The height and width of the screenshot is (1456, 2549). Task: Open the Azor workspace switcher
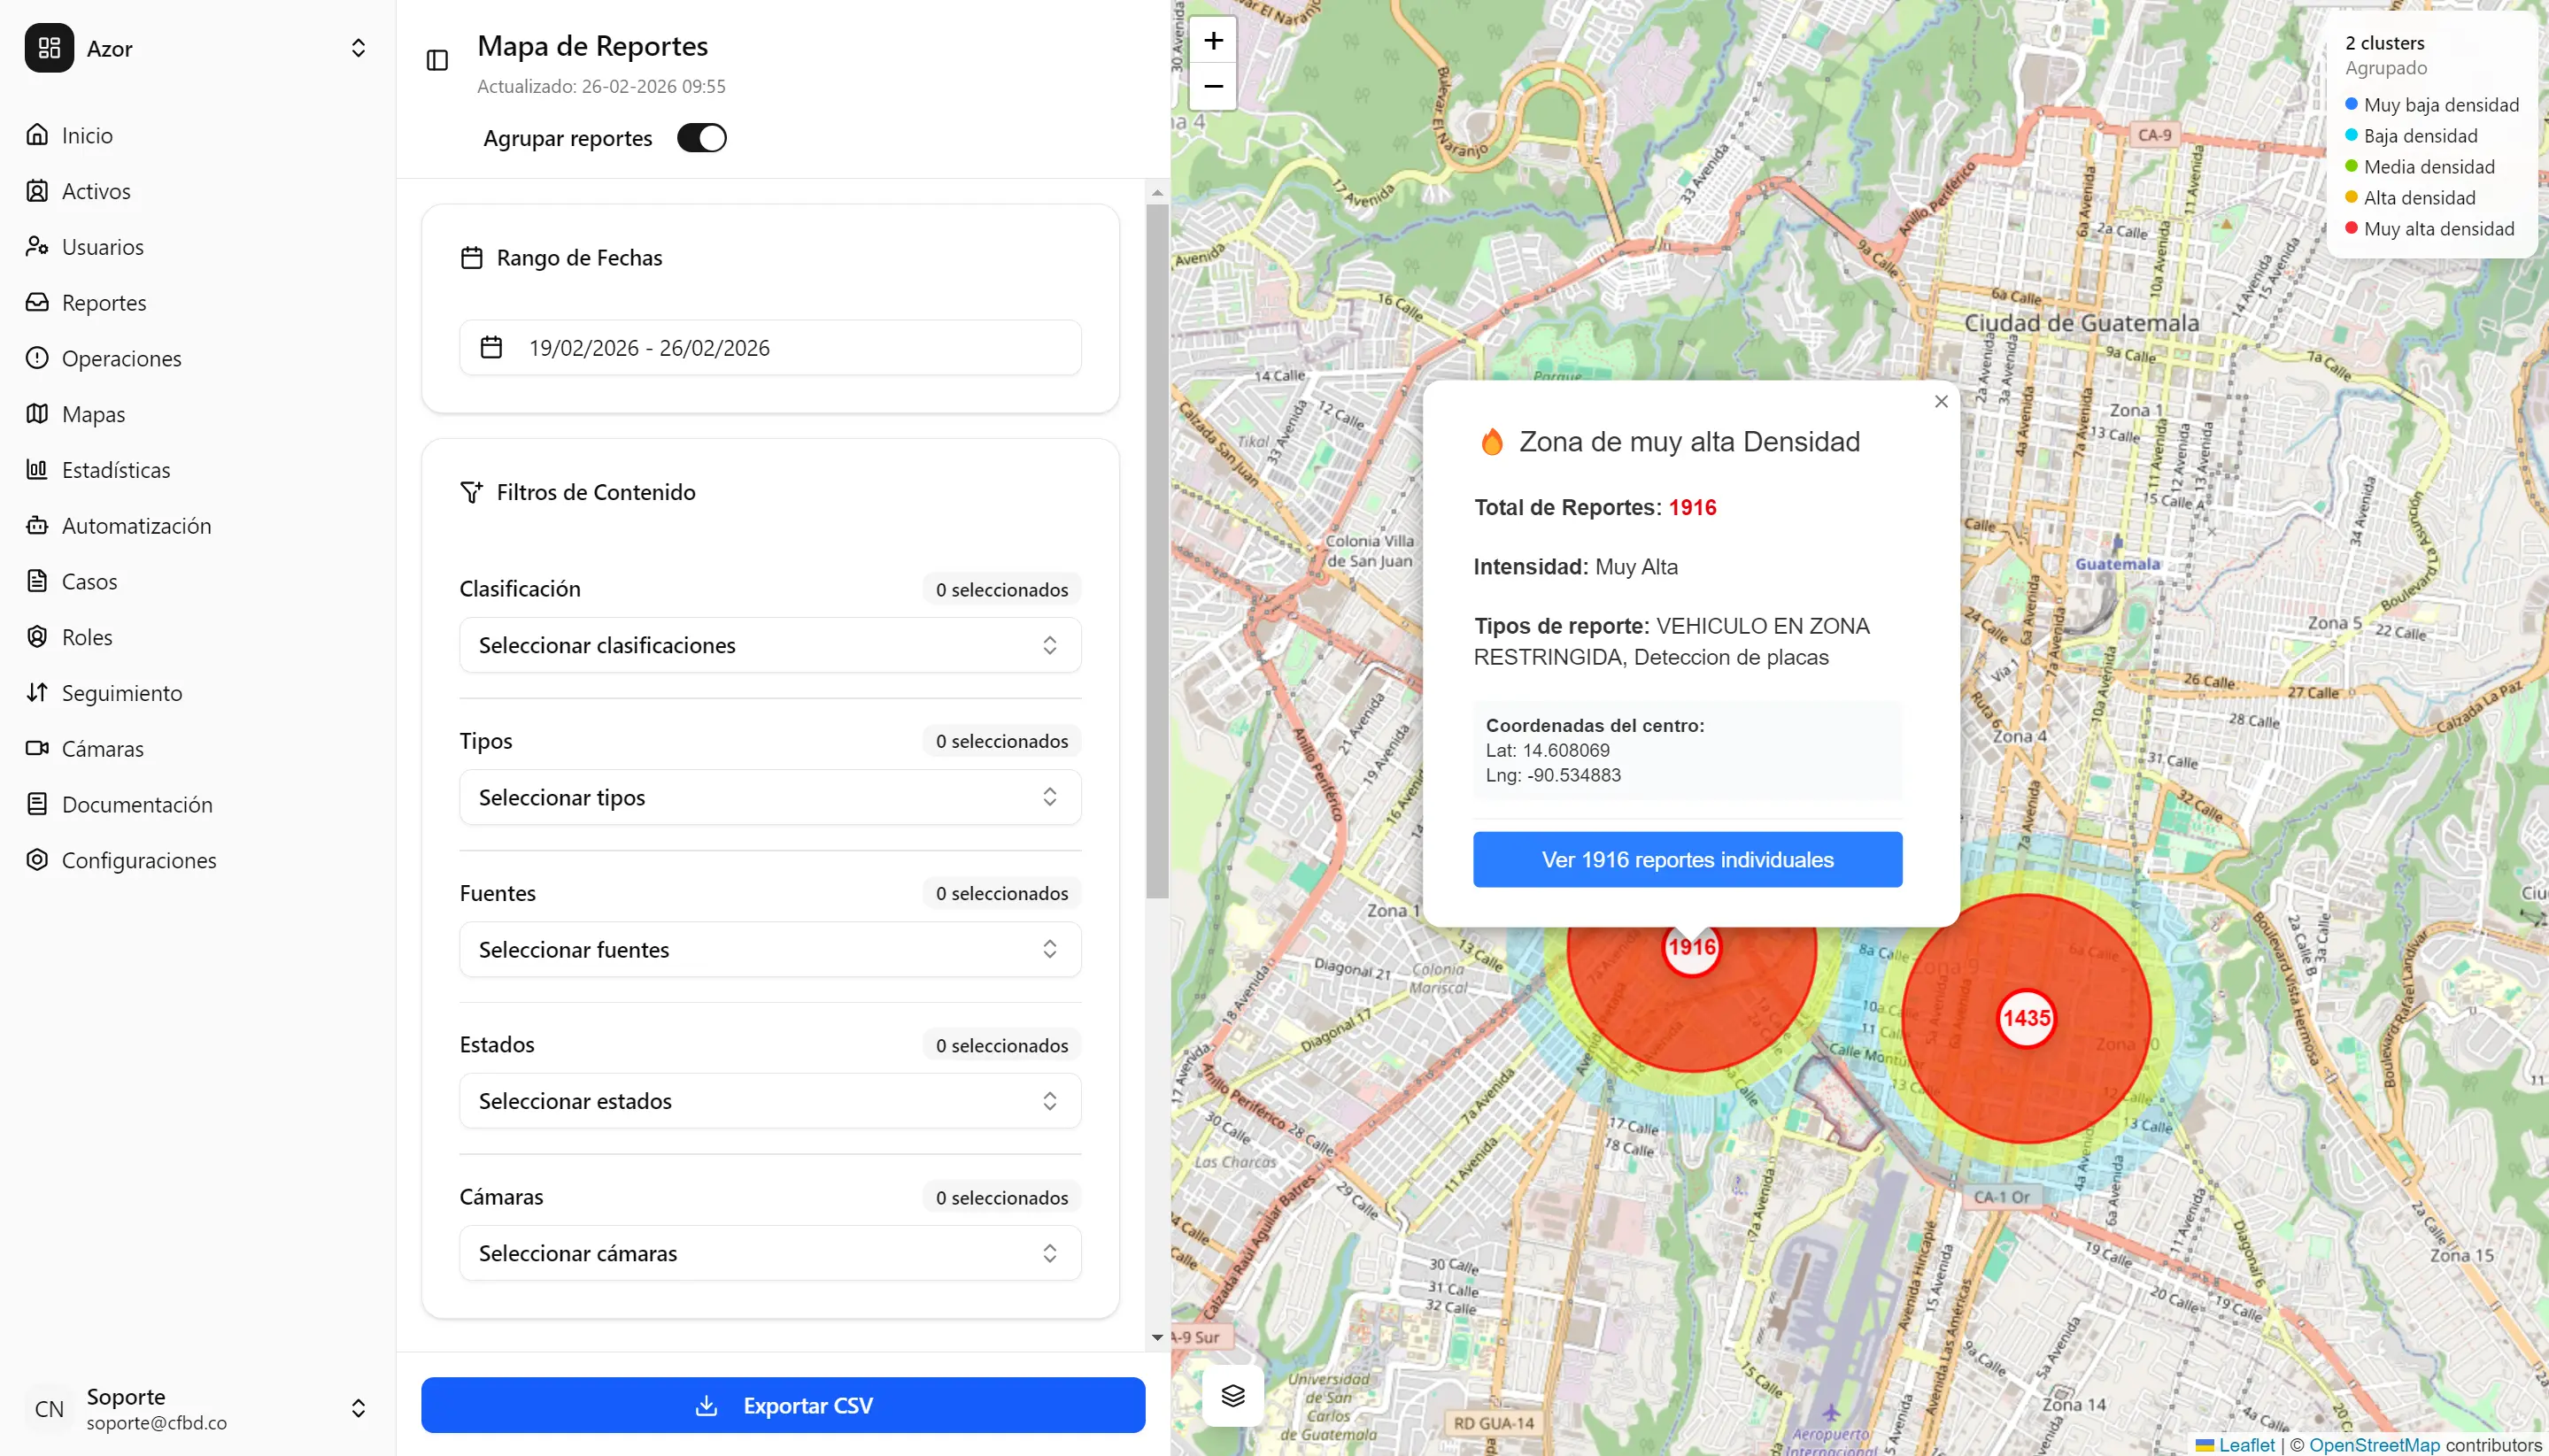tap(358, 47)
